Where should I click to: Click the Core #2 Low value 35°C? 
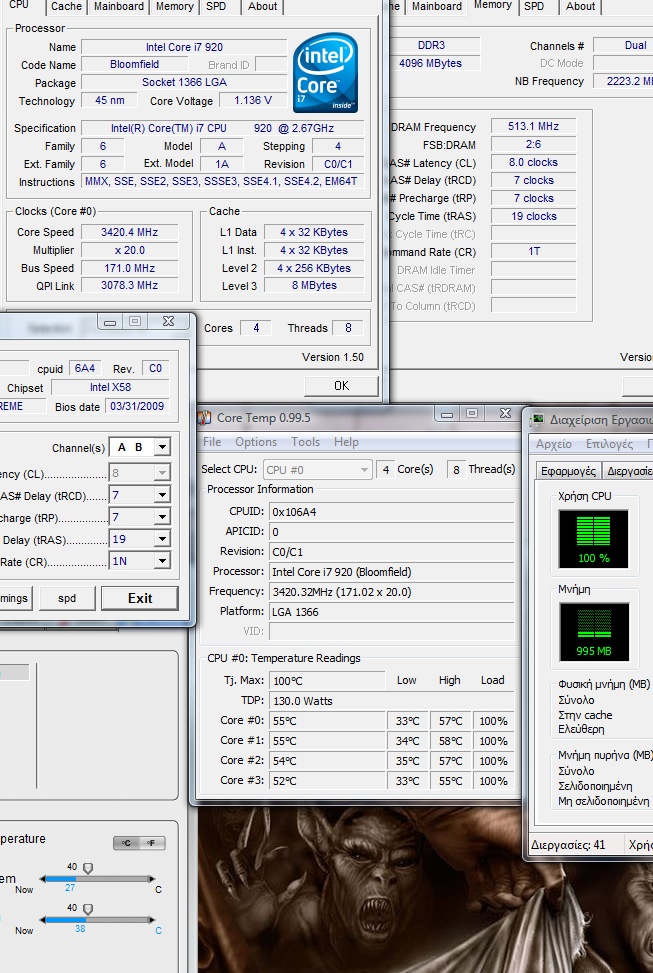point(407,761)
